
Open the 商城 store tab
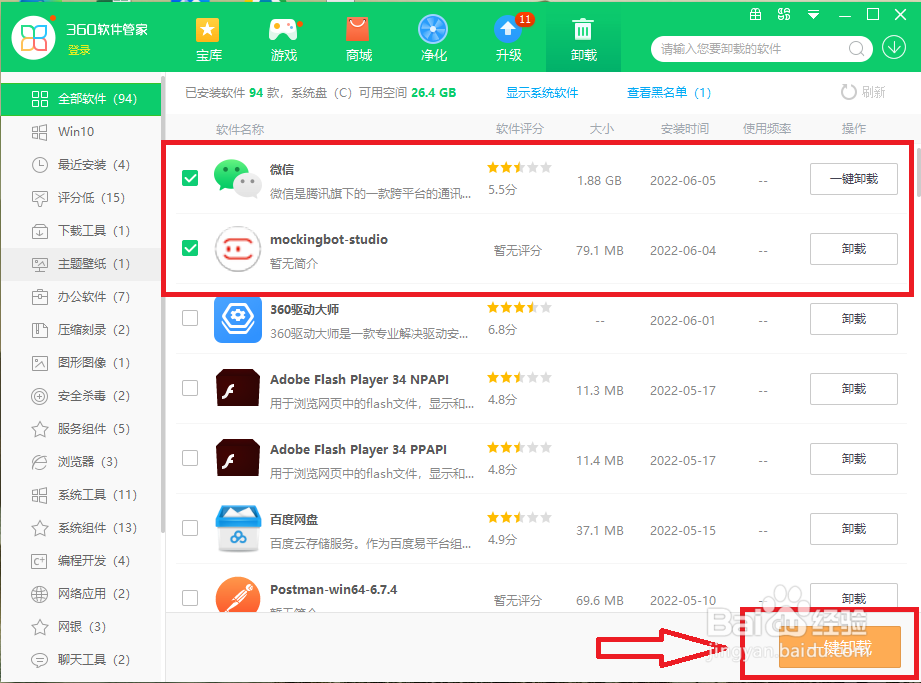(x=358, y=39)
